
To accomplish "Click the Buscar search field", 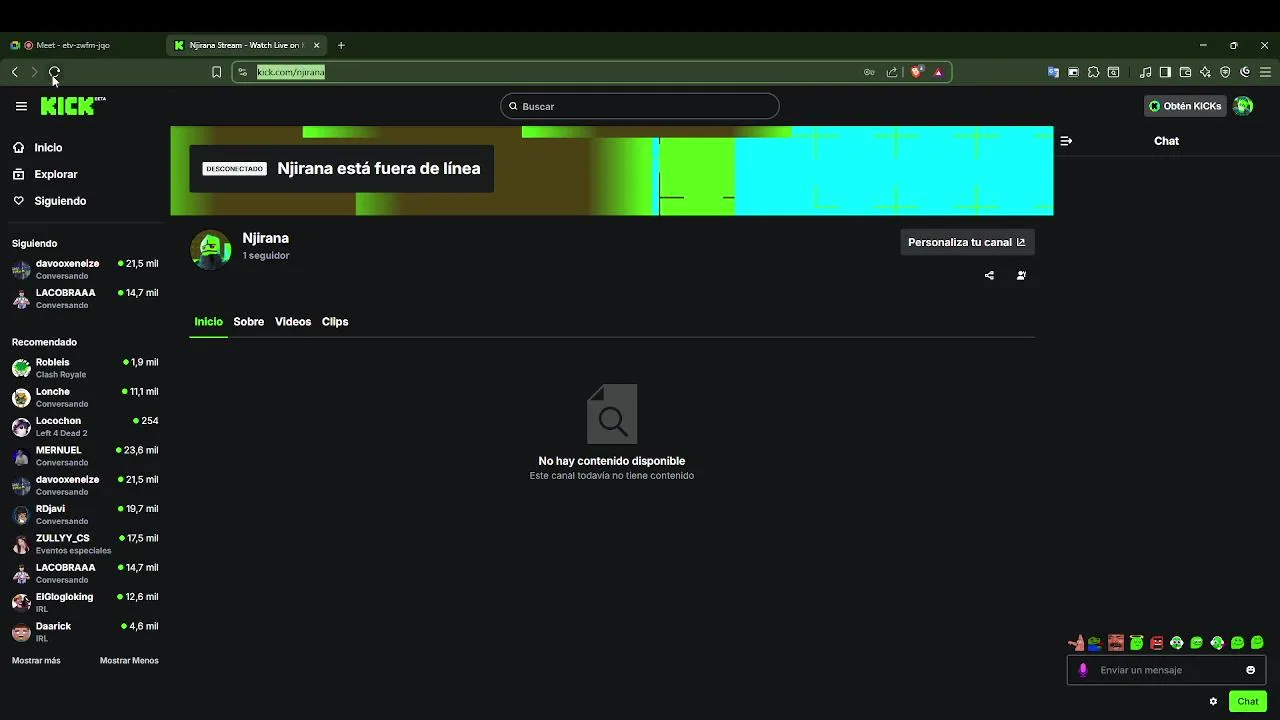I will (640, 106).
